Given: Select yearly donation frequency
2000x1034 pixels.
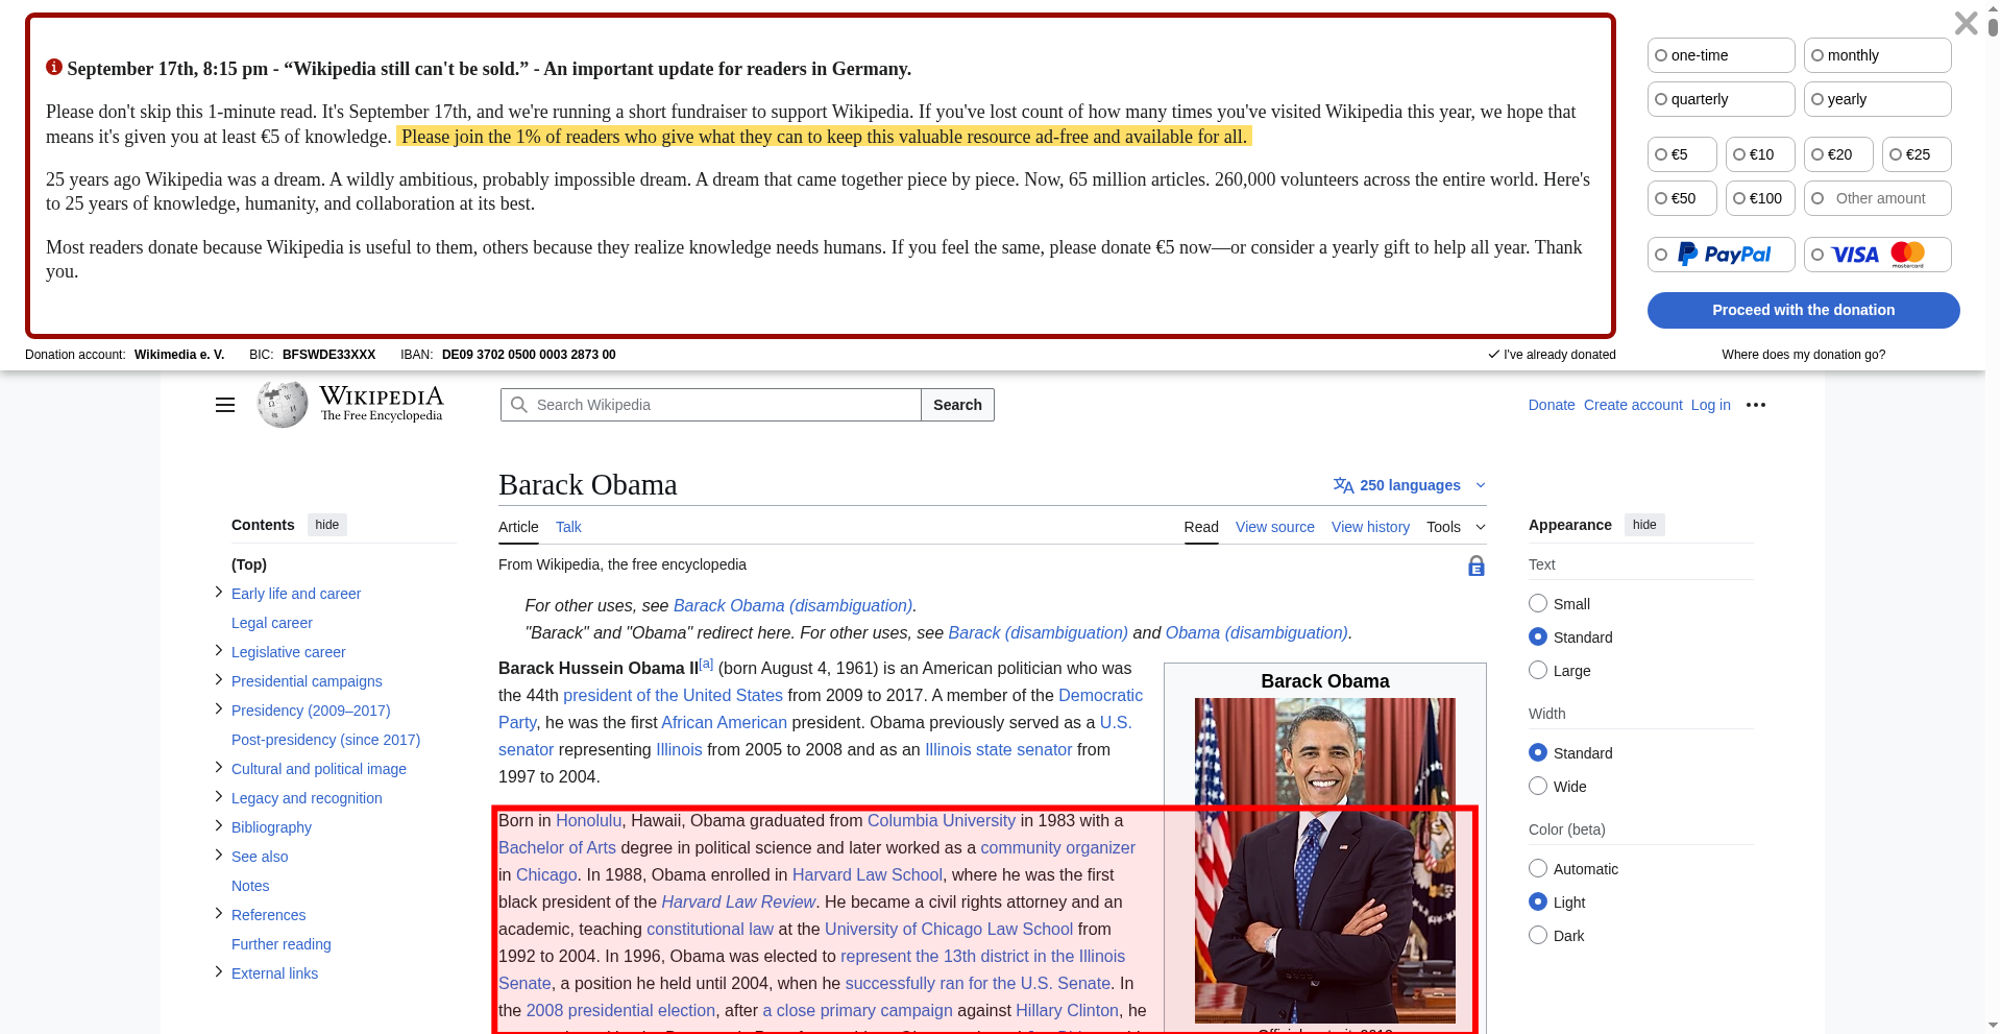Looking at the screenshot, I should click(x=1877, y=99).
